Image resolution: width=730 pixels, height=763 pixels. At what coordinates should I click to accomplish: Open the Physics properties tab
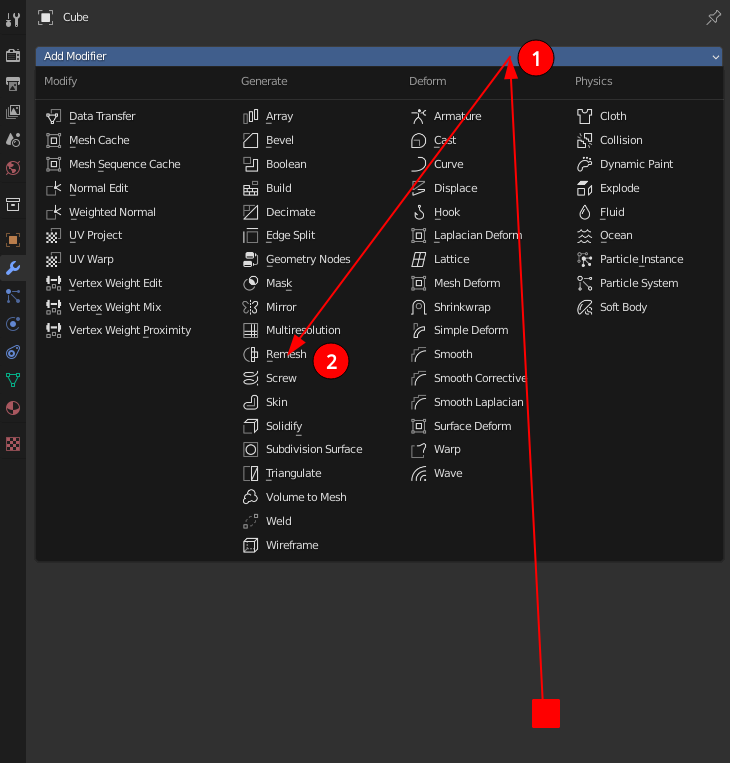click(13, 324)
